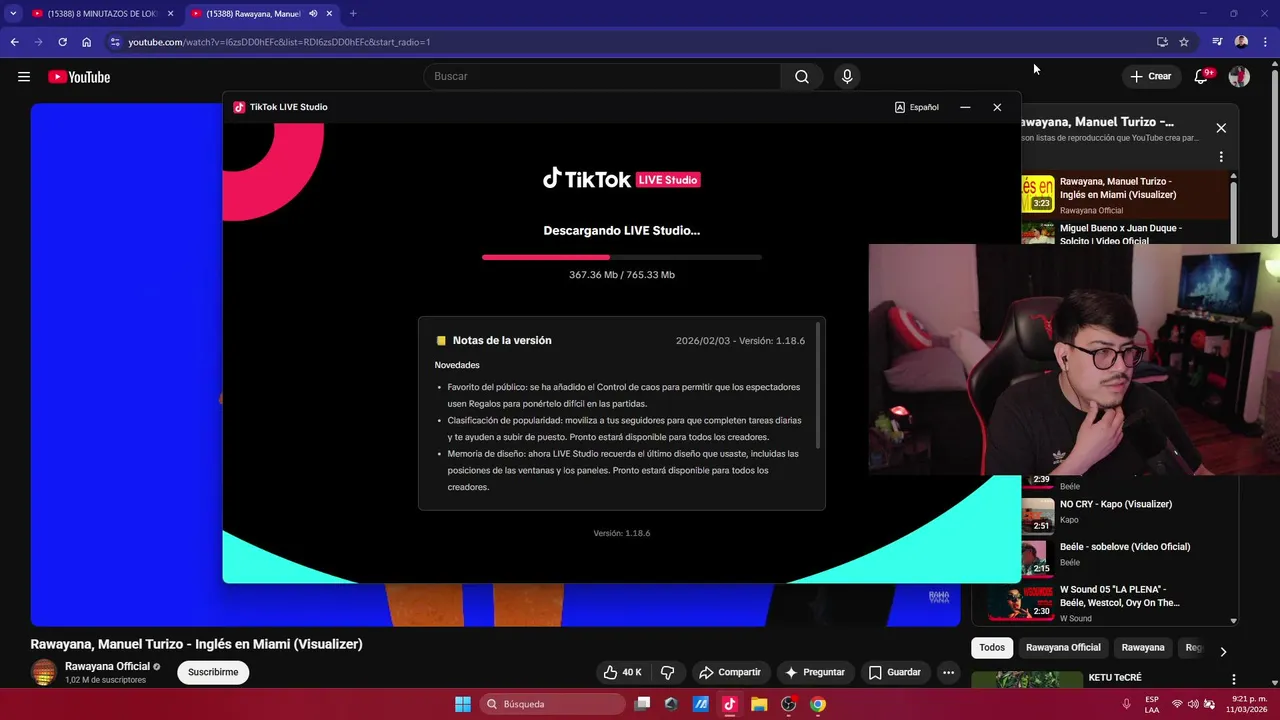This screenshot has height=720, width=1280.
Task: Open Windows Start menu
Action: tap(463, 704)
